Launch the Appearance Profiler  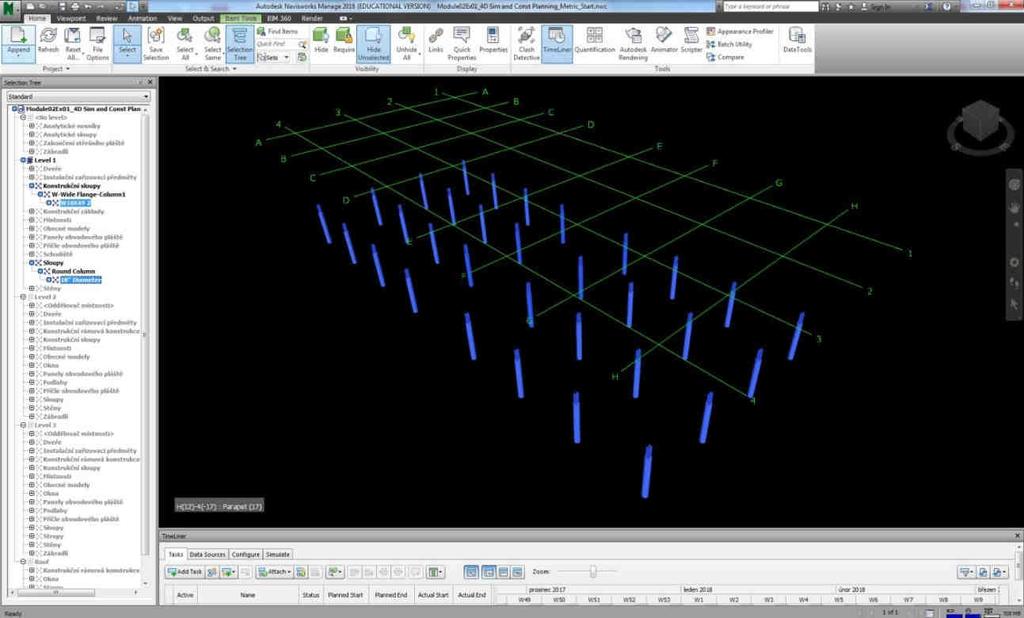tap(739, 31)
